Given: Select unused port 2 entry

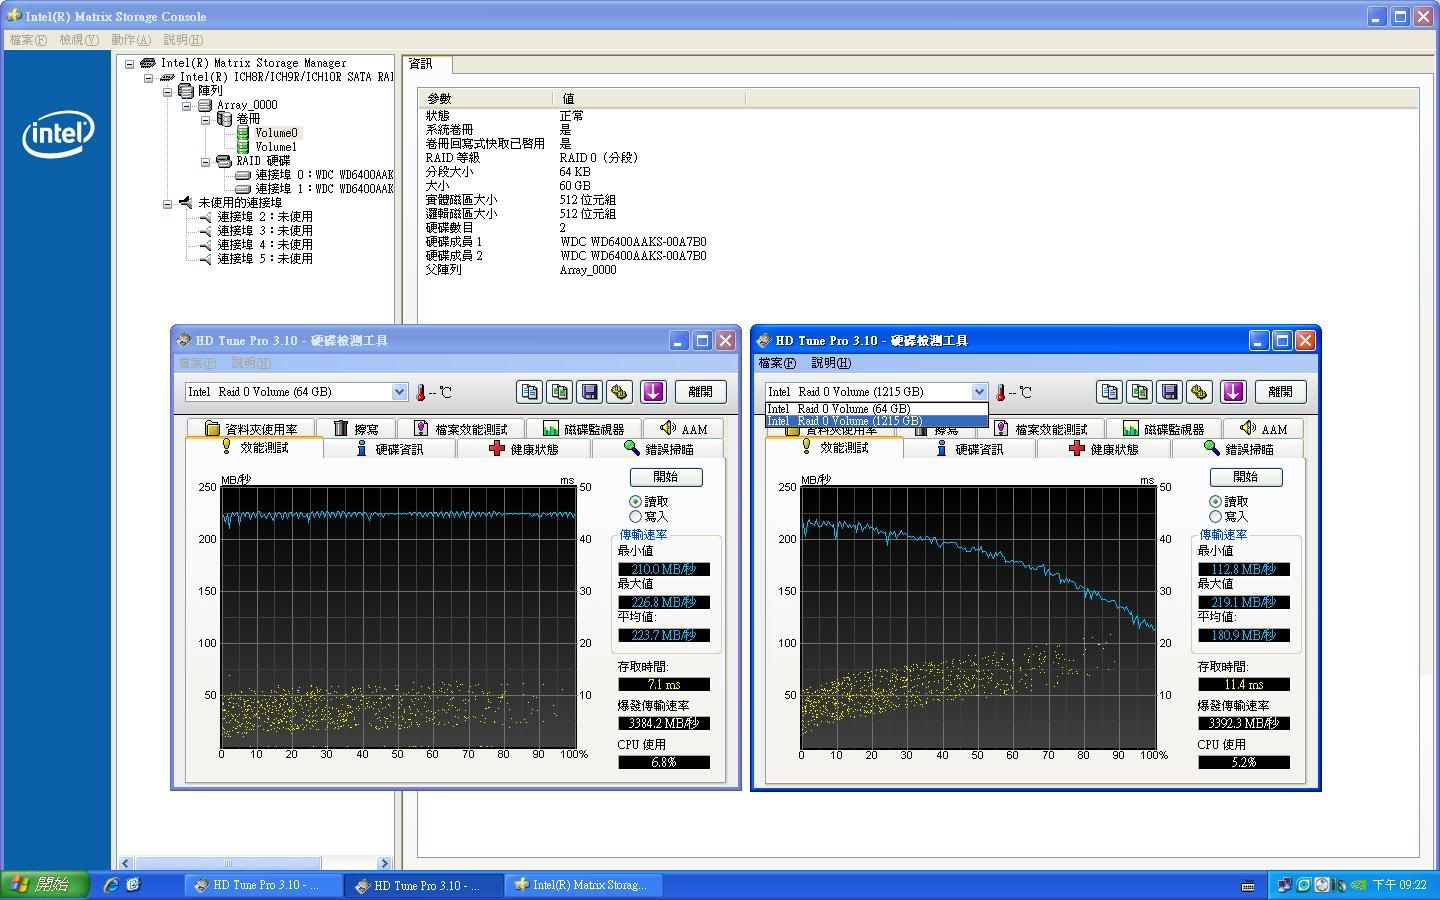Looking at the screenshot, I should coord(265,217).
